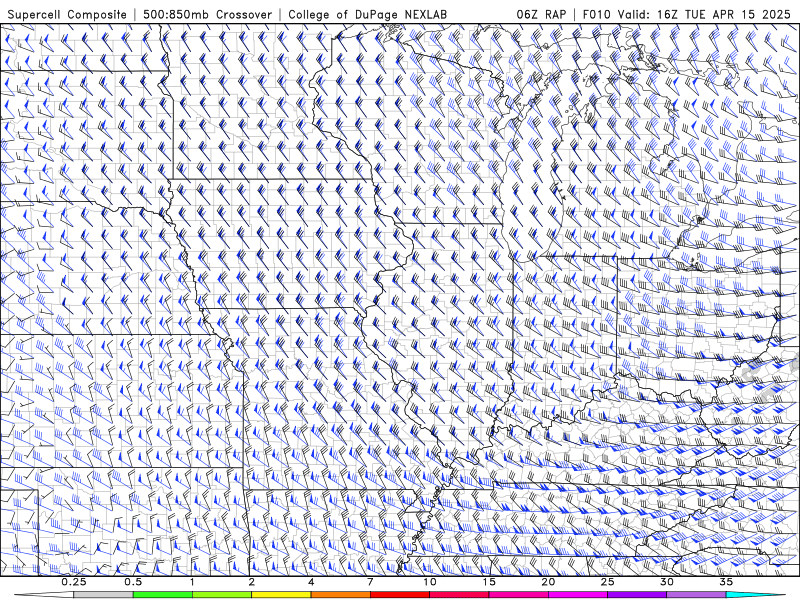The width and height of the screenshot is (800, 600).
Task: Click the orange legend segment (4–7)
Action: (x=340, y=595)
